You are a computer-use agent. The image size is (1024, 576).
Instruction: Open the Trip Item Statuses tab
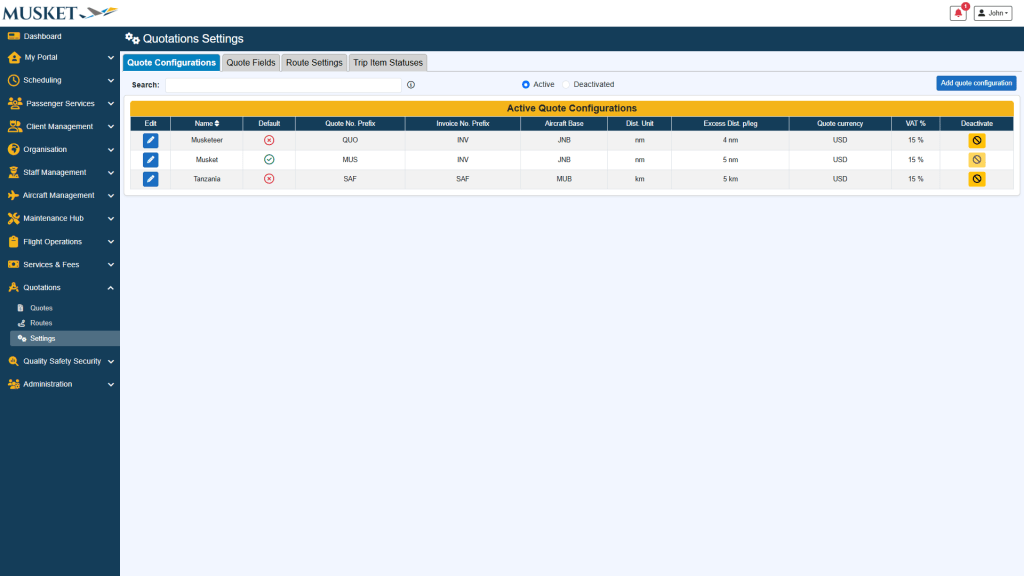click(x=388, y=63)
